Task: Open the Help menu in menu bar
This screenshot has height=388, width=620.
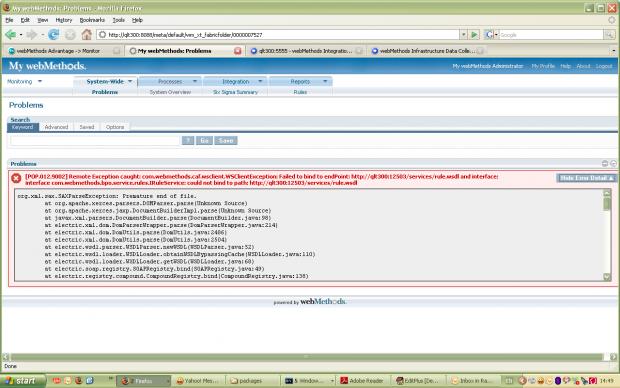Action: [x=137, y=20]
